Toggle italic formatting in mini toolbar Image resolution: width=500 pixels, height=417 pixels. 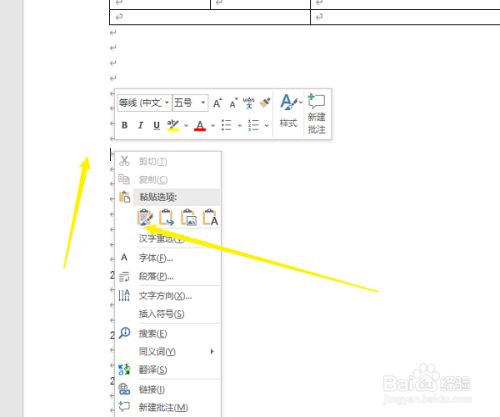click(x=141, y=125)
